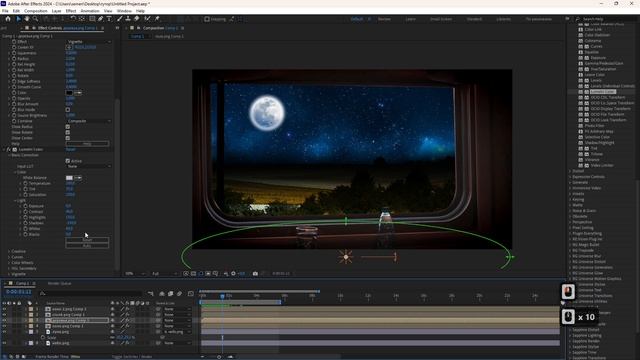Screen dimensions: 640x360
Task: Expand the HSL Secondary section
Action: [x=9, y=269]
